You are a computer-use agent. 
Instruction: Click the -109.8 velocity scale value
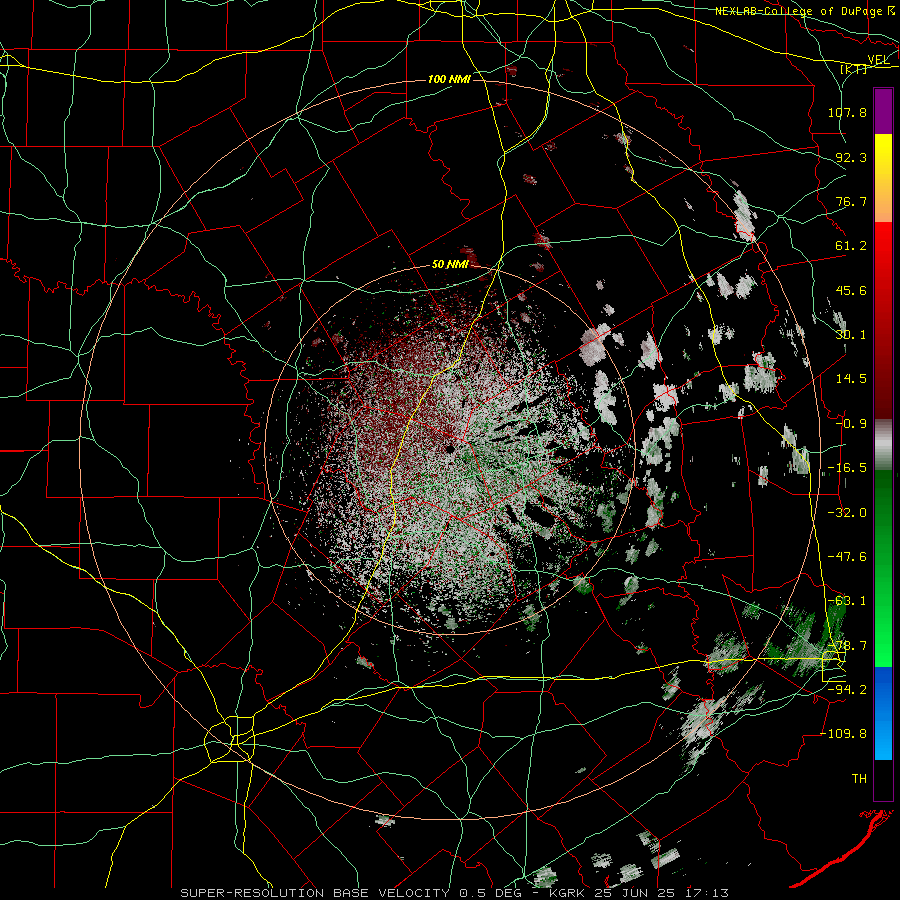pos(843,734)
